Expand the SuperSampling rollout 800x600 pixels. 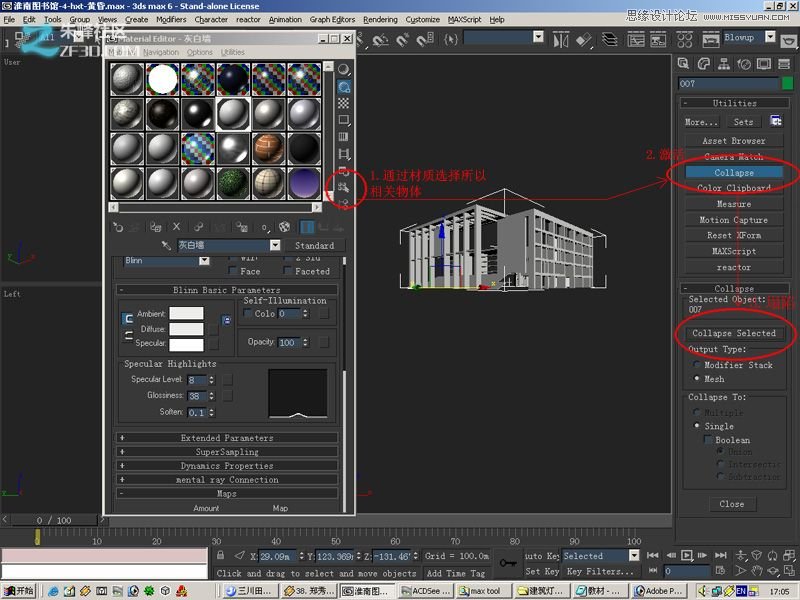[x=227, y=452]
